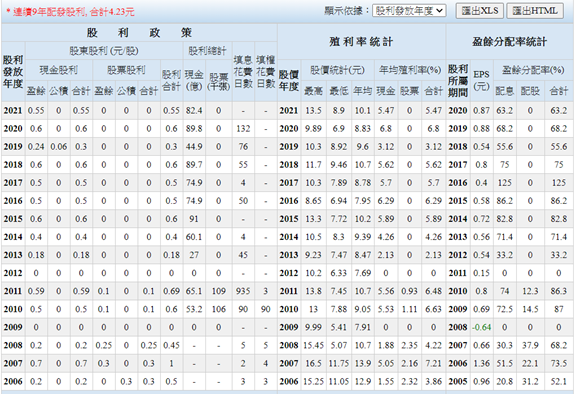576x394 pixels.
Task: Select the 2019 dividend year cell
Action: (x=13, y=147)
